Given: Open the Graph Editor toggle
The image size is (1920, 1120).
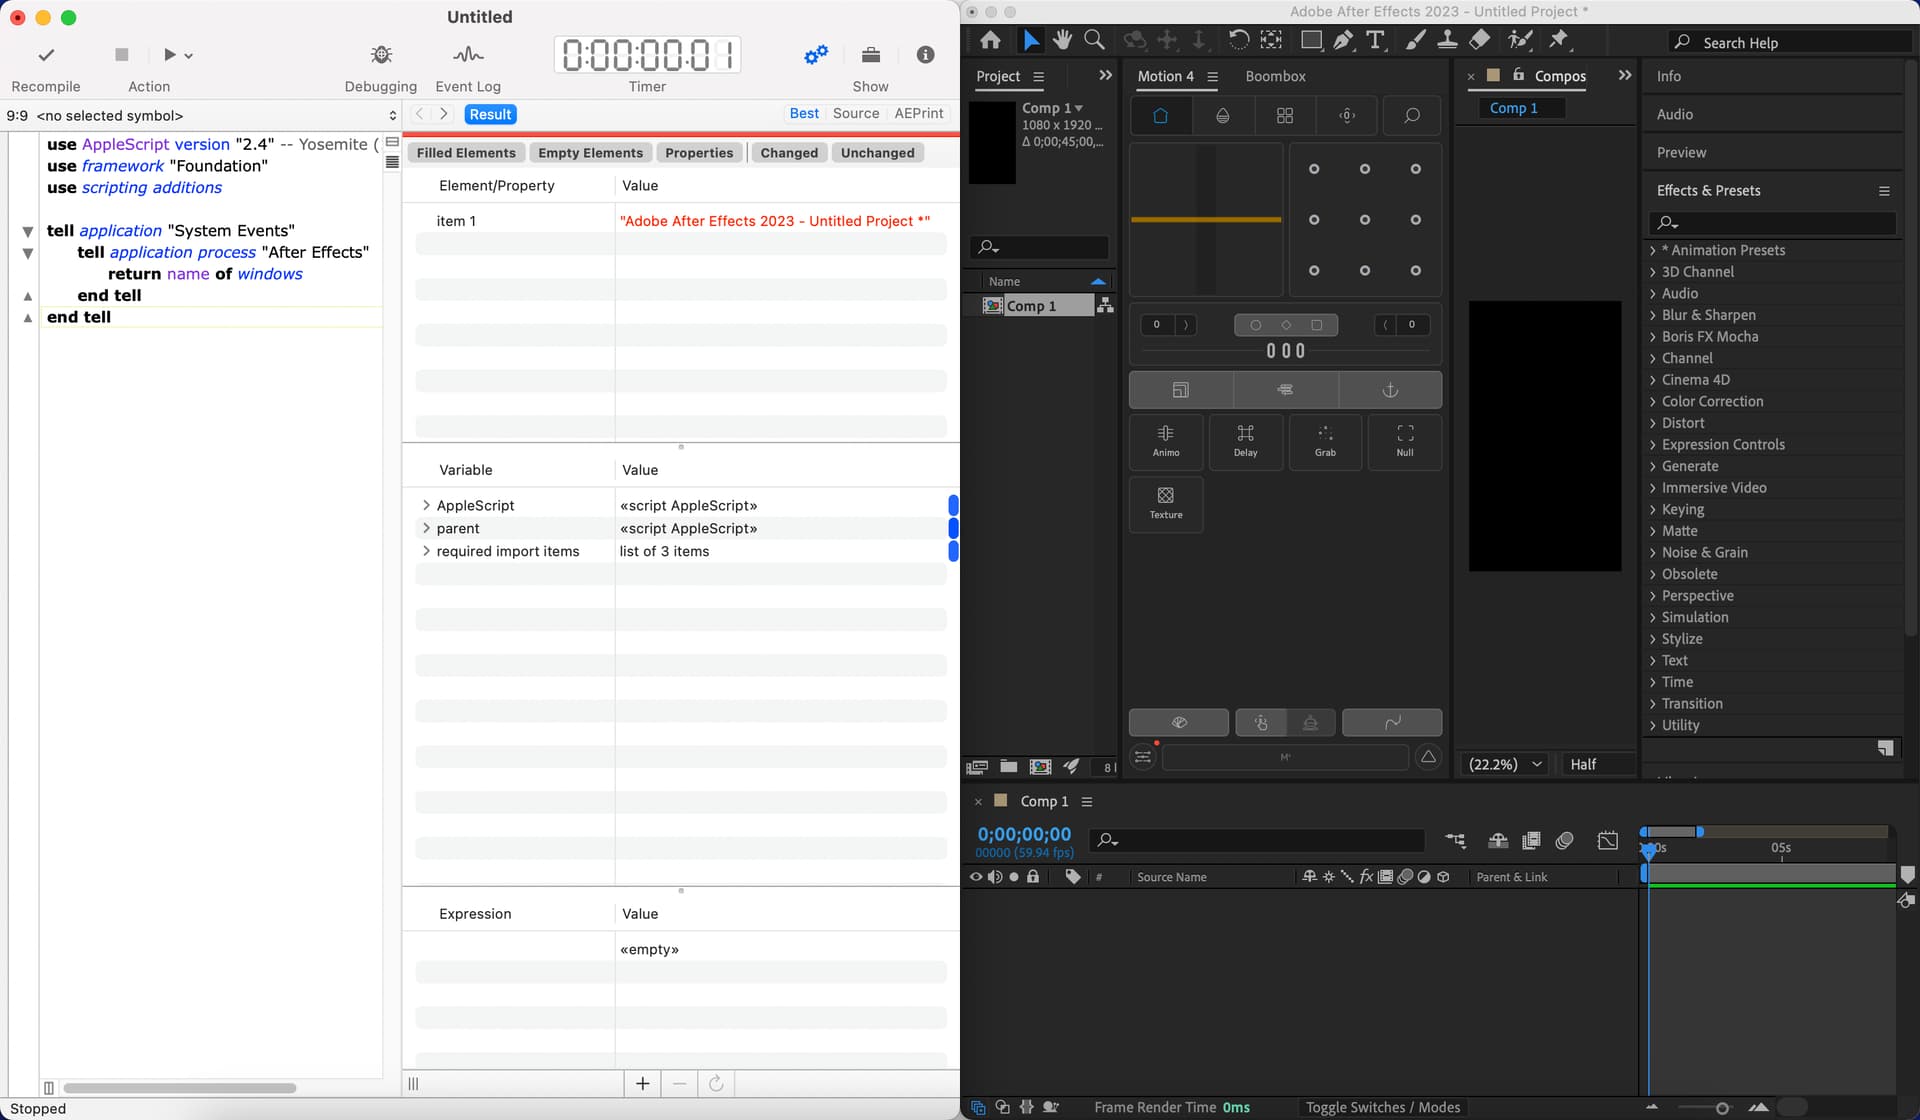Looking at the screenshot, I should point(1608,841).
